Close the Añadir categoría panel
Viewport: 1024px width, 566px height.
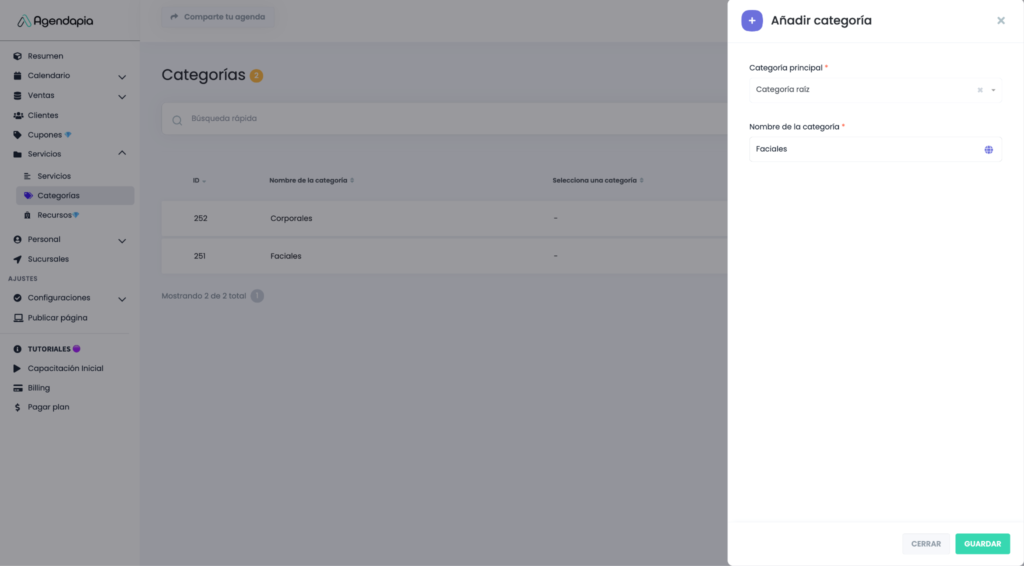[1001, 20]
